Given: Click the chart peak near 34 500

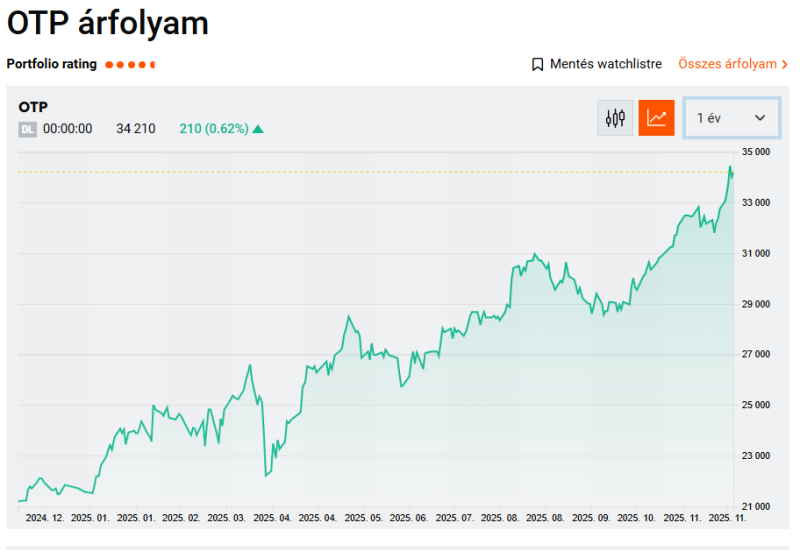Looking at the screenshot, I should point(730,167).
